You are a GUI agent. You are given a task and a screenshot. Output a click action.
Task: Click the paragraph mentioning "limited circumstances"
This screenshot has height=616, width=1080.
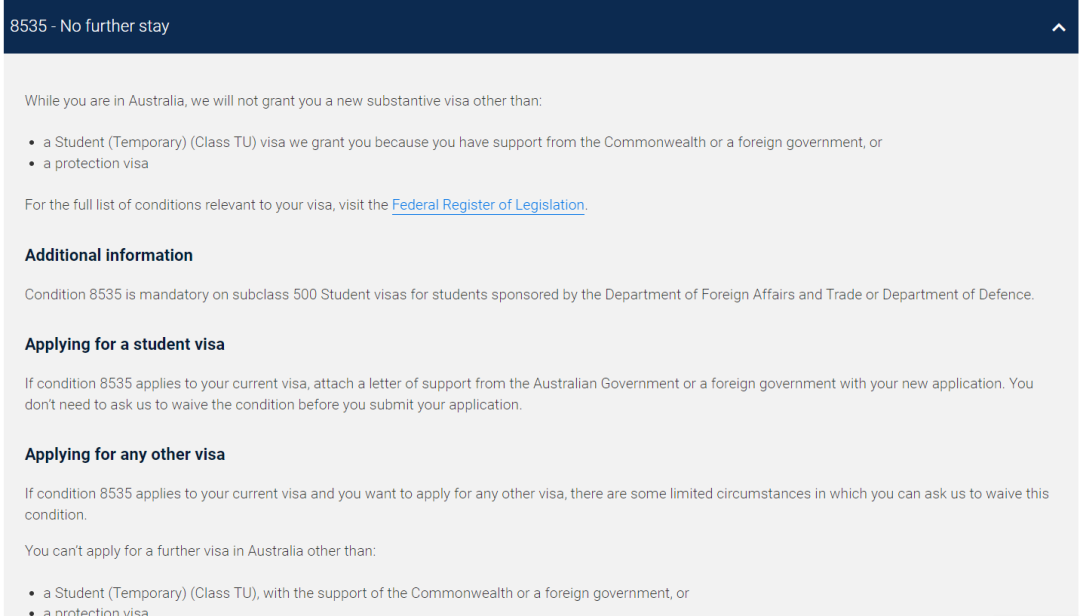pyautogui.click(x=537, y=504)
